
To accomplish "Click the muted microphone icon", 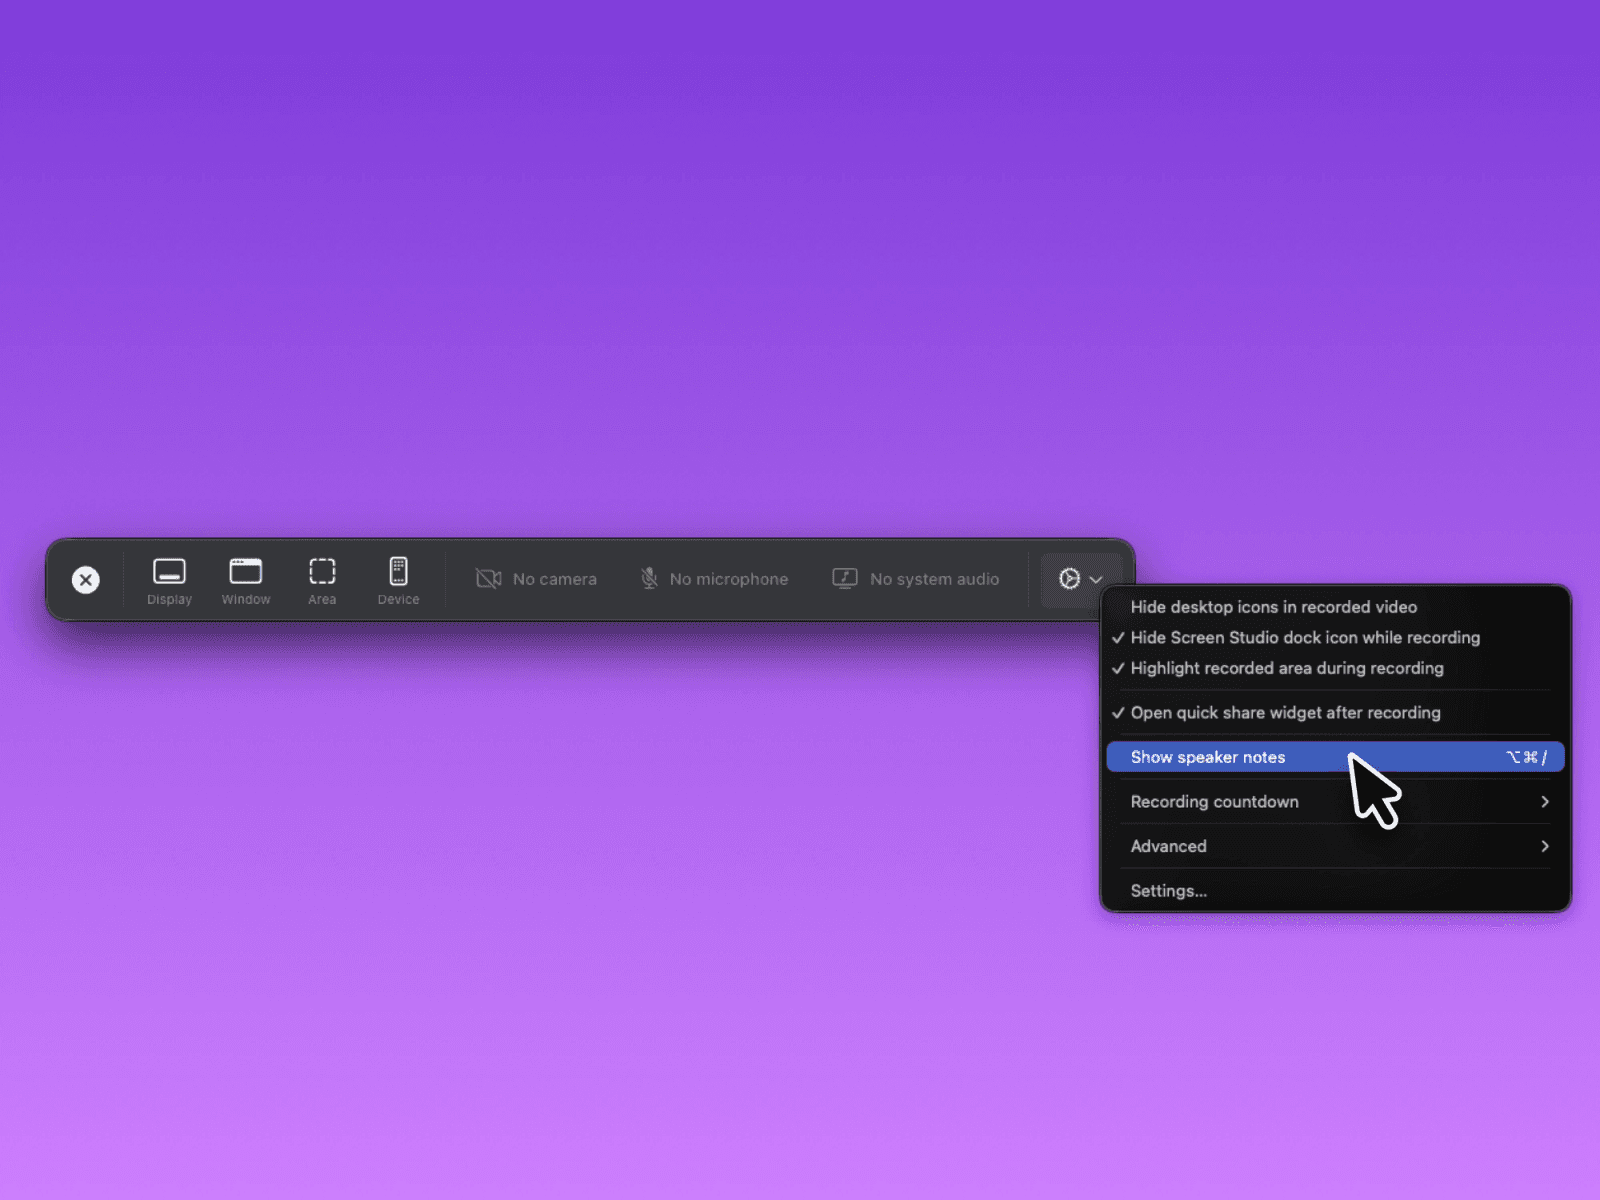I will tap(649, 579).
